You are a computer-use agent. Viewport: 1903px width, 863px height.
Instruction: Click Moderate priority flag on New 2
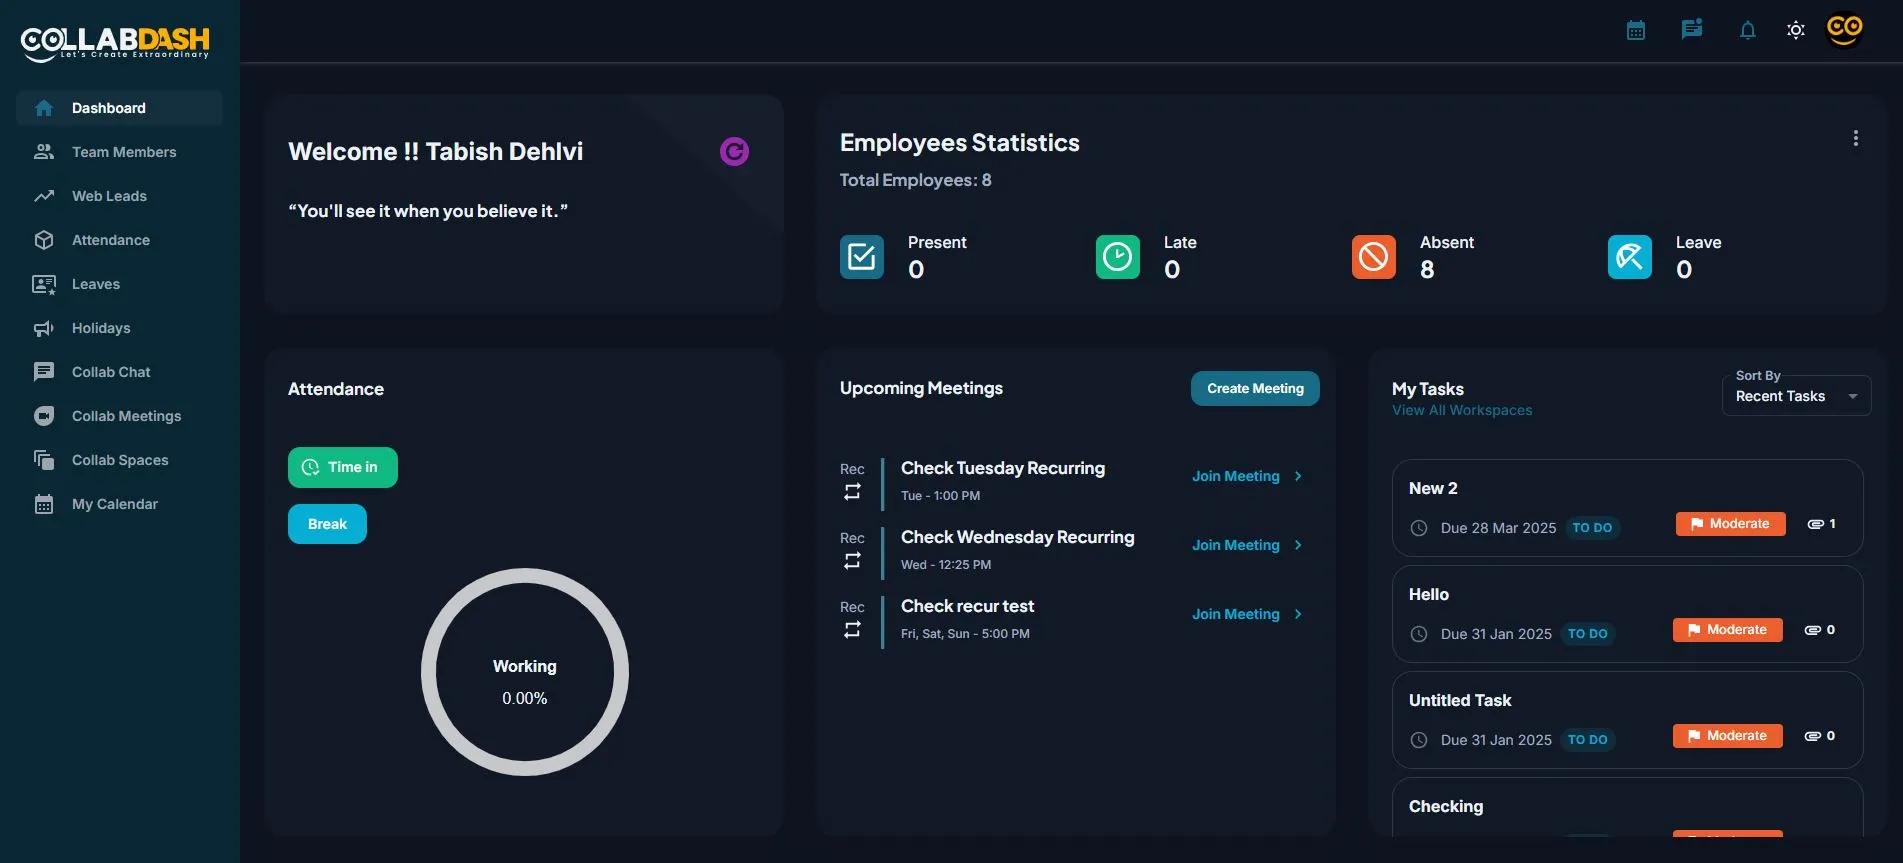1731,524
